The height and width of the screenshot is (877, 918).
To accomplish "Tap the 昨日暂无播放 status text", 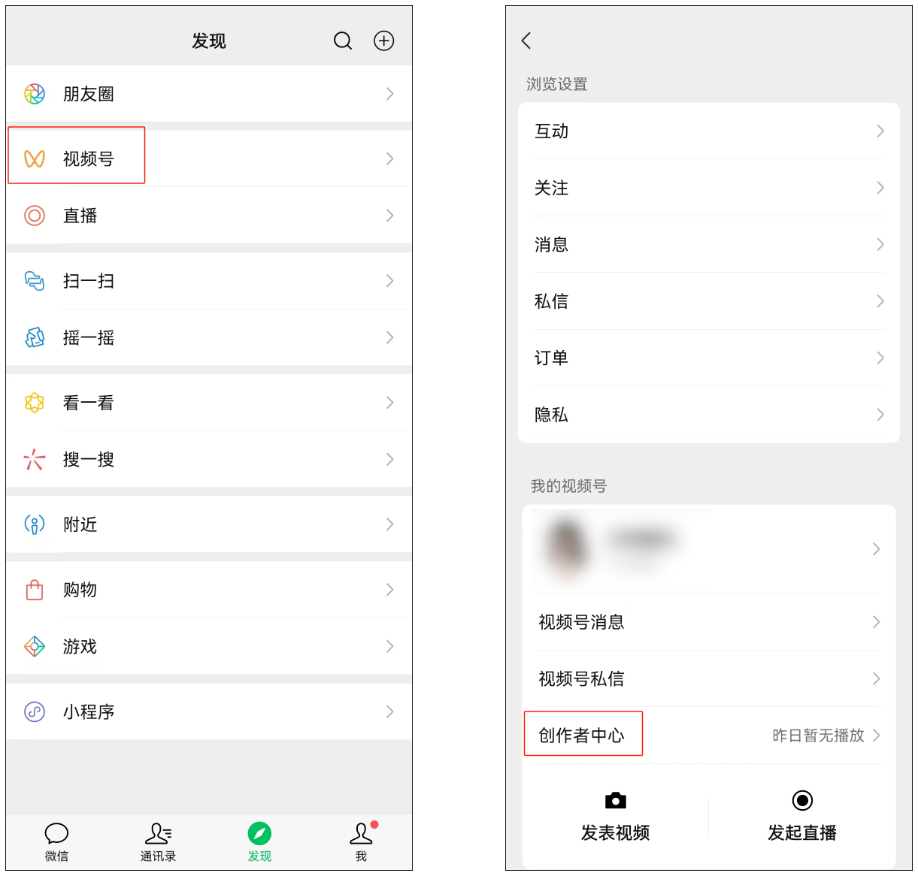I will [x=818, y=735].
